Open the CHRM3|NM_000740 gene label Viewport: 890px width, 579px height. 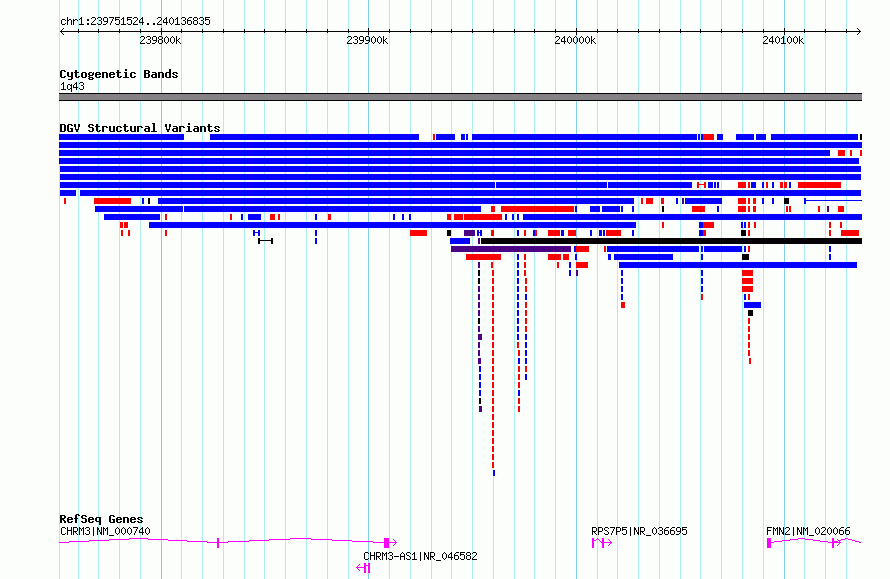105,531
